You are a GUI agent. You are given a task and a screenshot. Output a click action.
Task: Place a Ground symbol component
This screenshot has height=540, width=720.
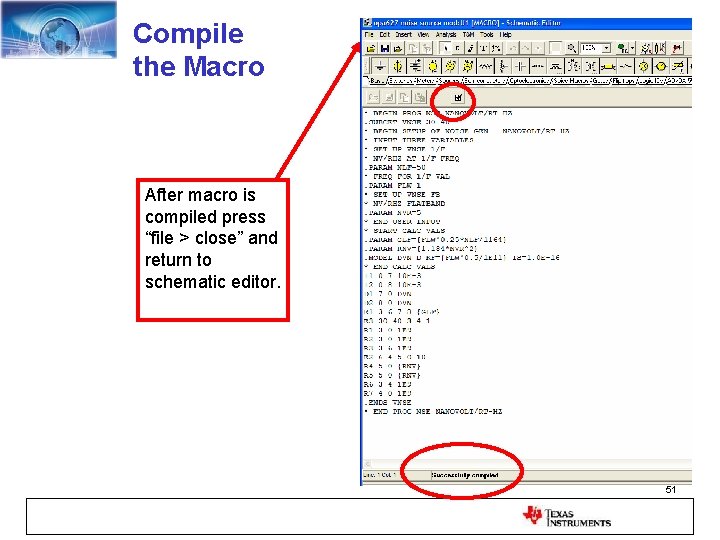click(380, 67)
